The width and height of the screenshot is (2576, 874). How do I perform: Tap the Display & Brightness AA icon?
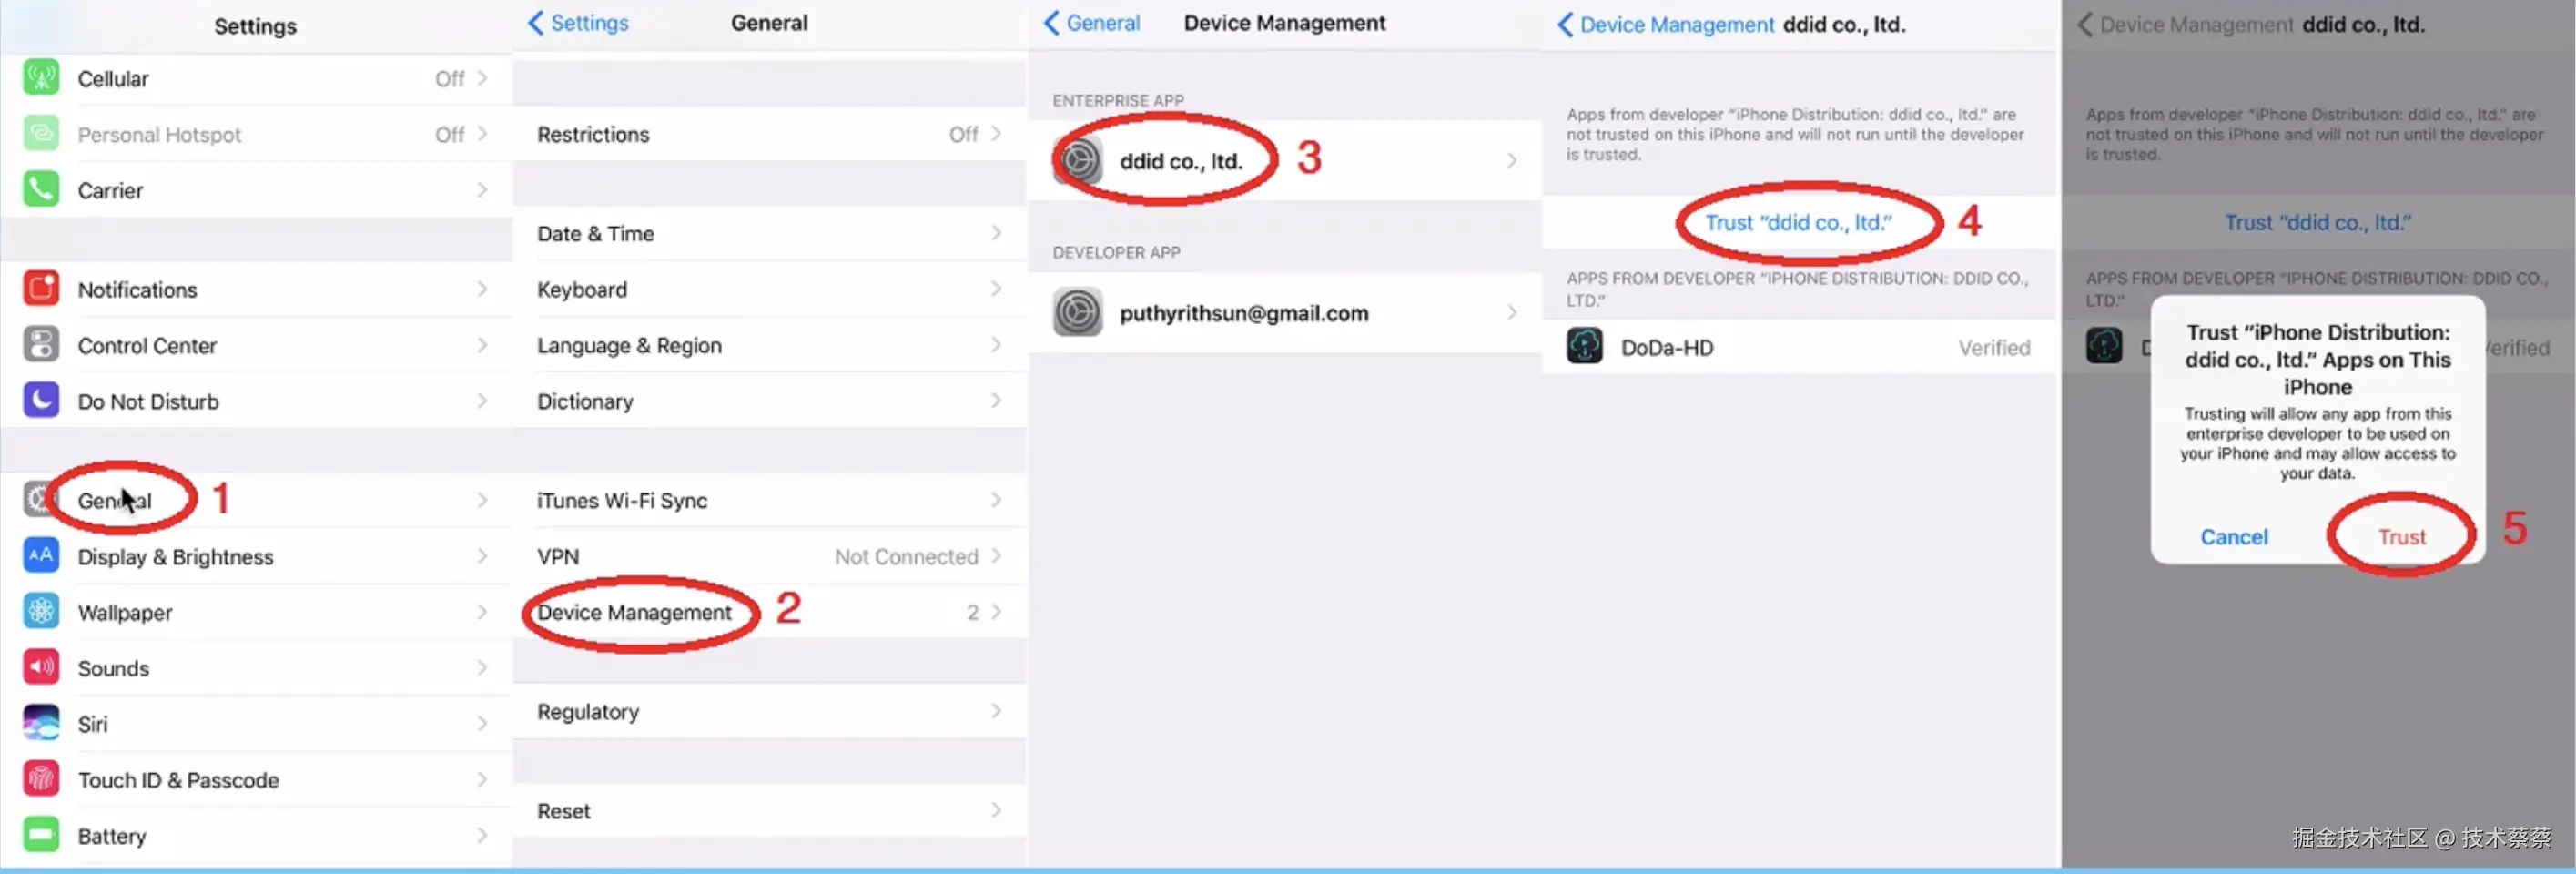(x=41, y=556)
